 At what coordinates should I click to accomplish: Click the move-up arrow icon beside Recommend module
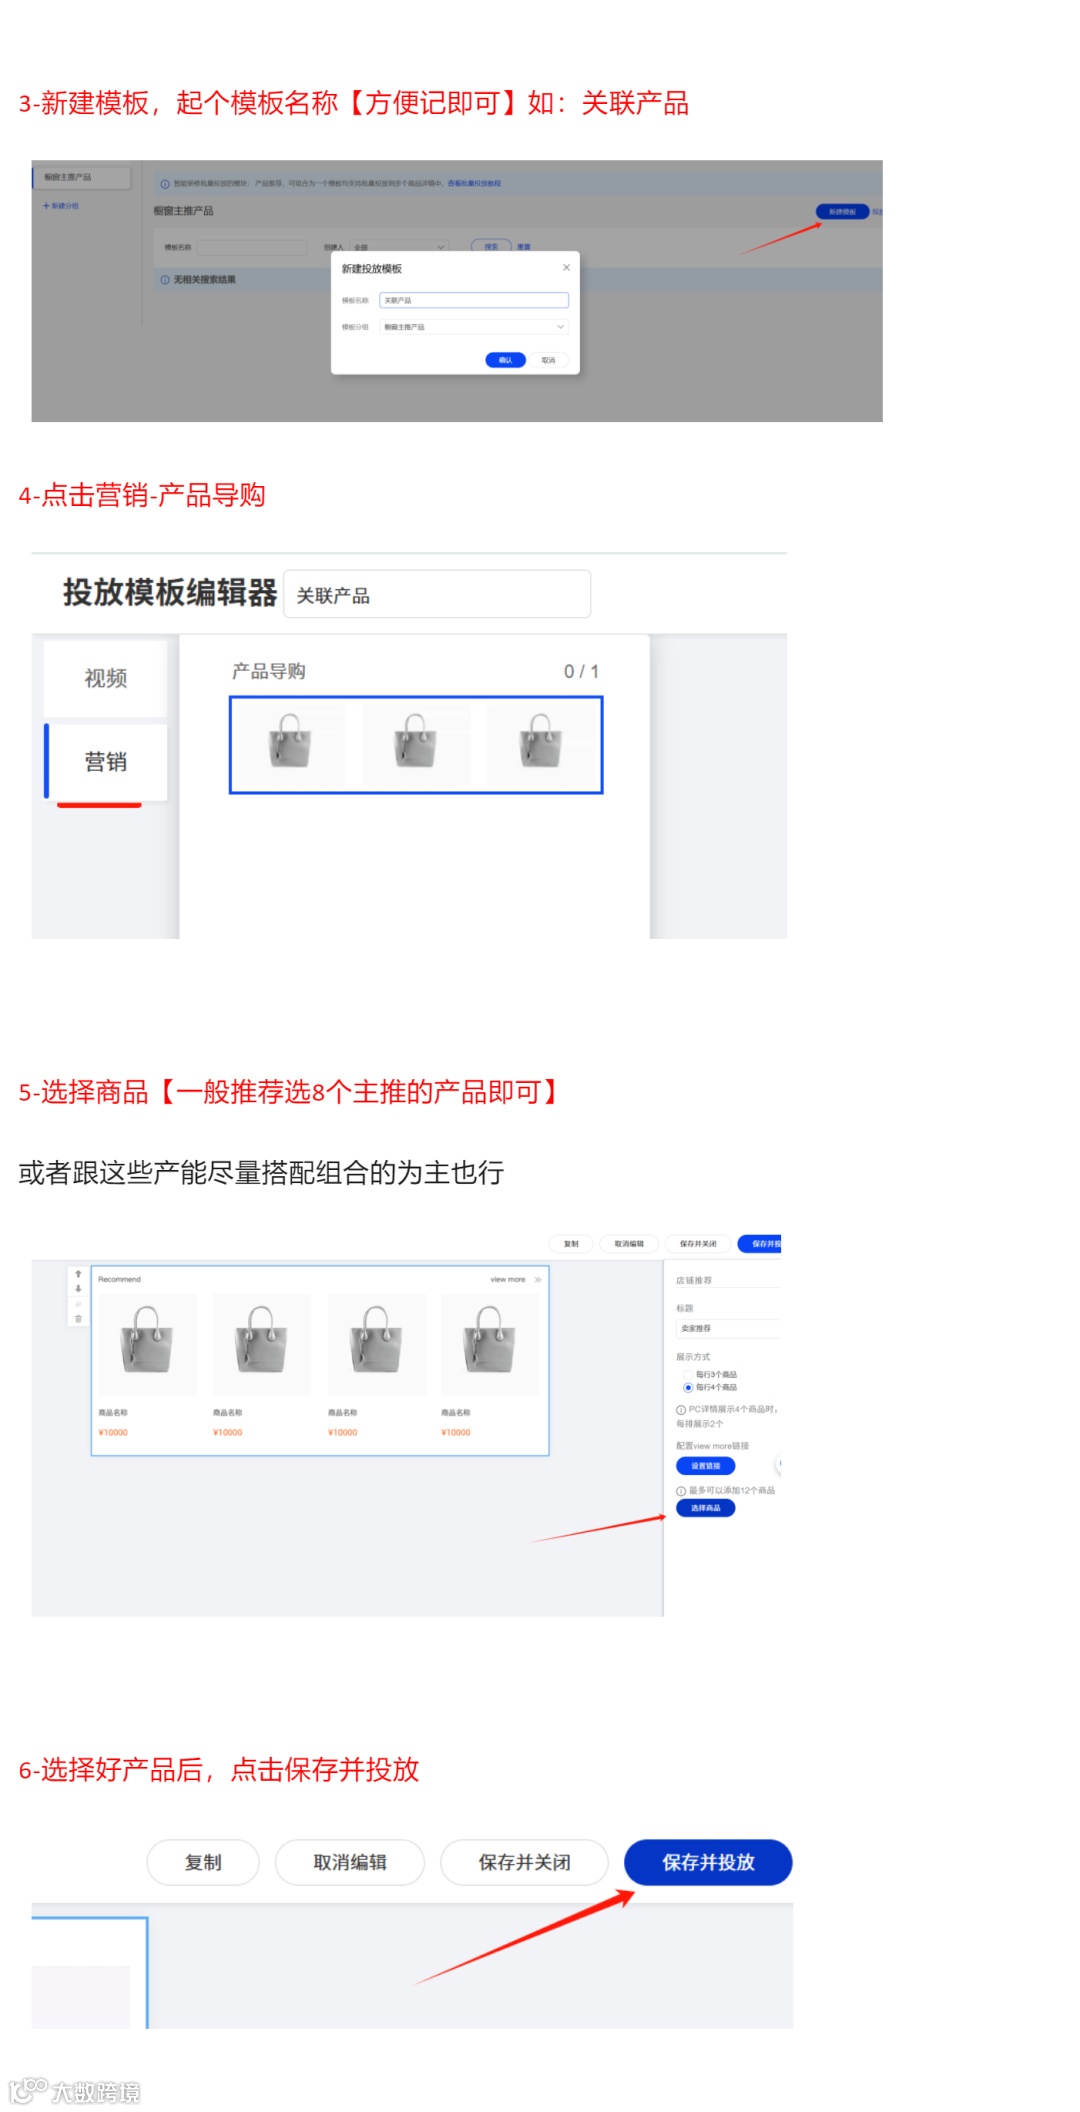click(x=78, y=1274)
